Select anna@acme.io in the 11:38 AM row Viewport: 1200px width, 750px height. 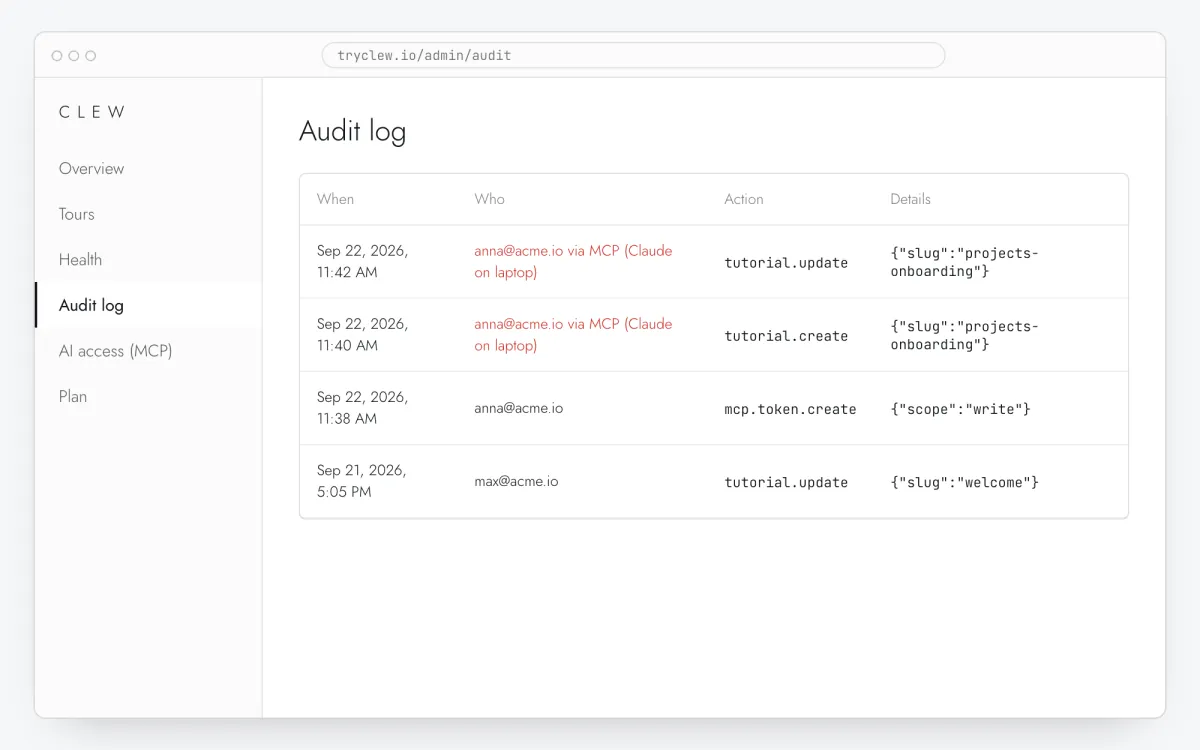[x=518, y=408]
